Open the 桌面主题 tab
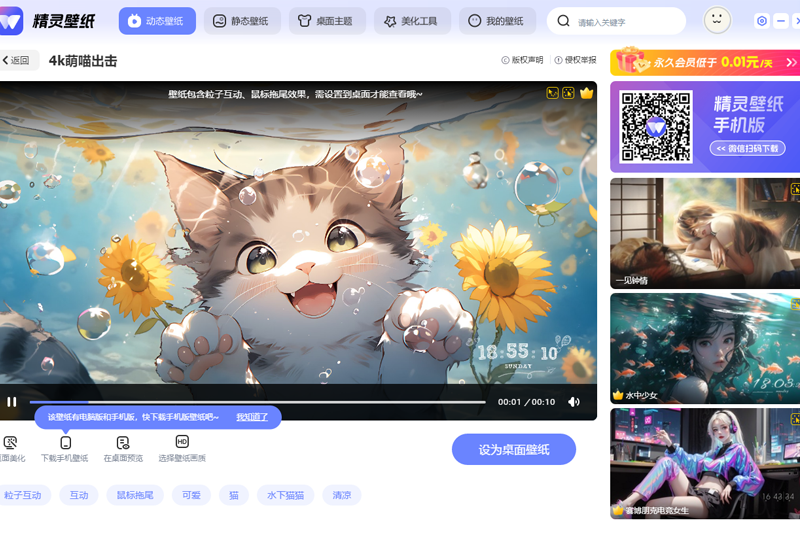 point(327,21)
